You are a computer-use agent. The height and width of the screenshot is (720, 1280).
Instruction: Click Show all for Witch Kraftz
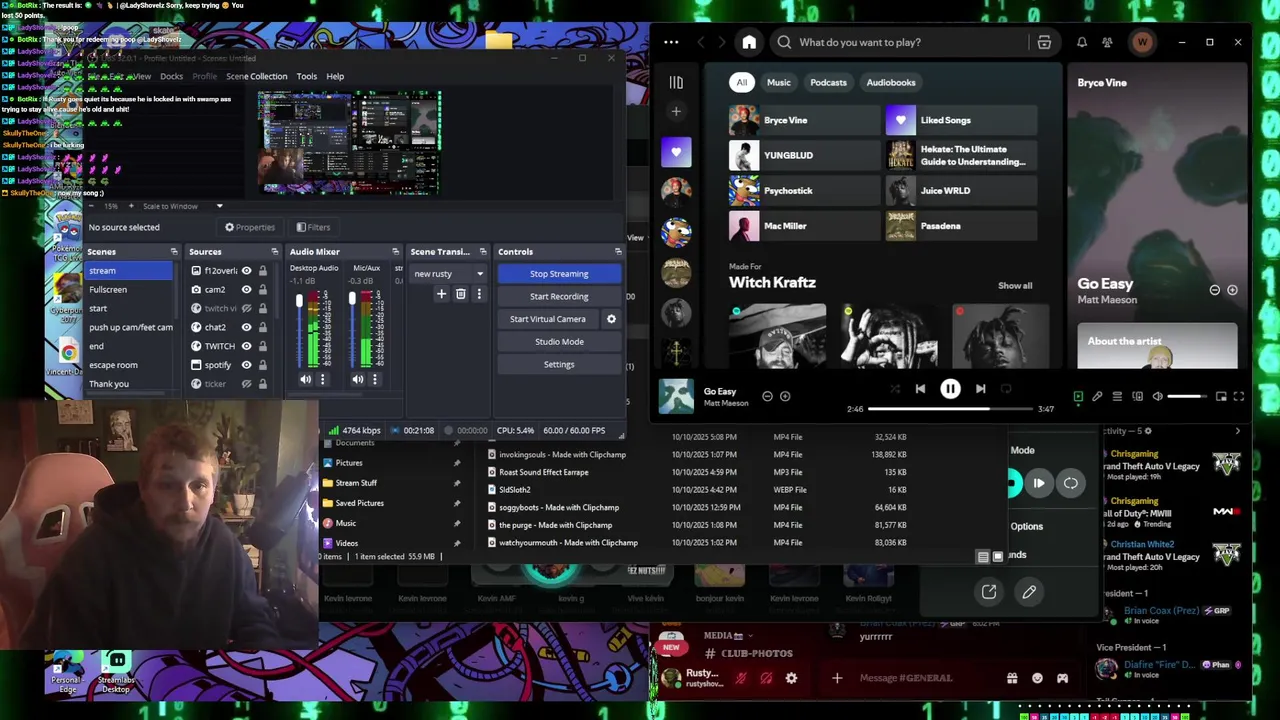tap(1014, 286)
